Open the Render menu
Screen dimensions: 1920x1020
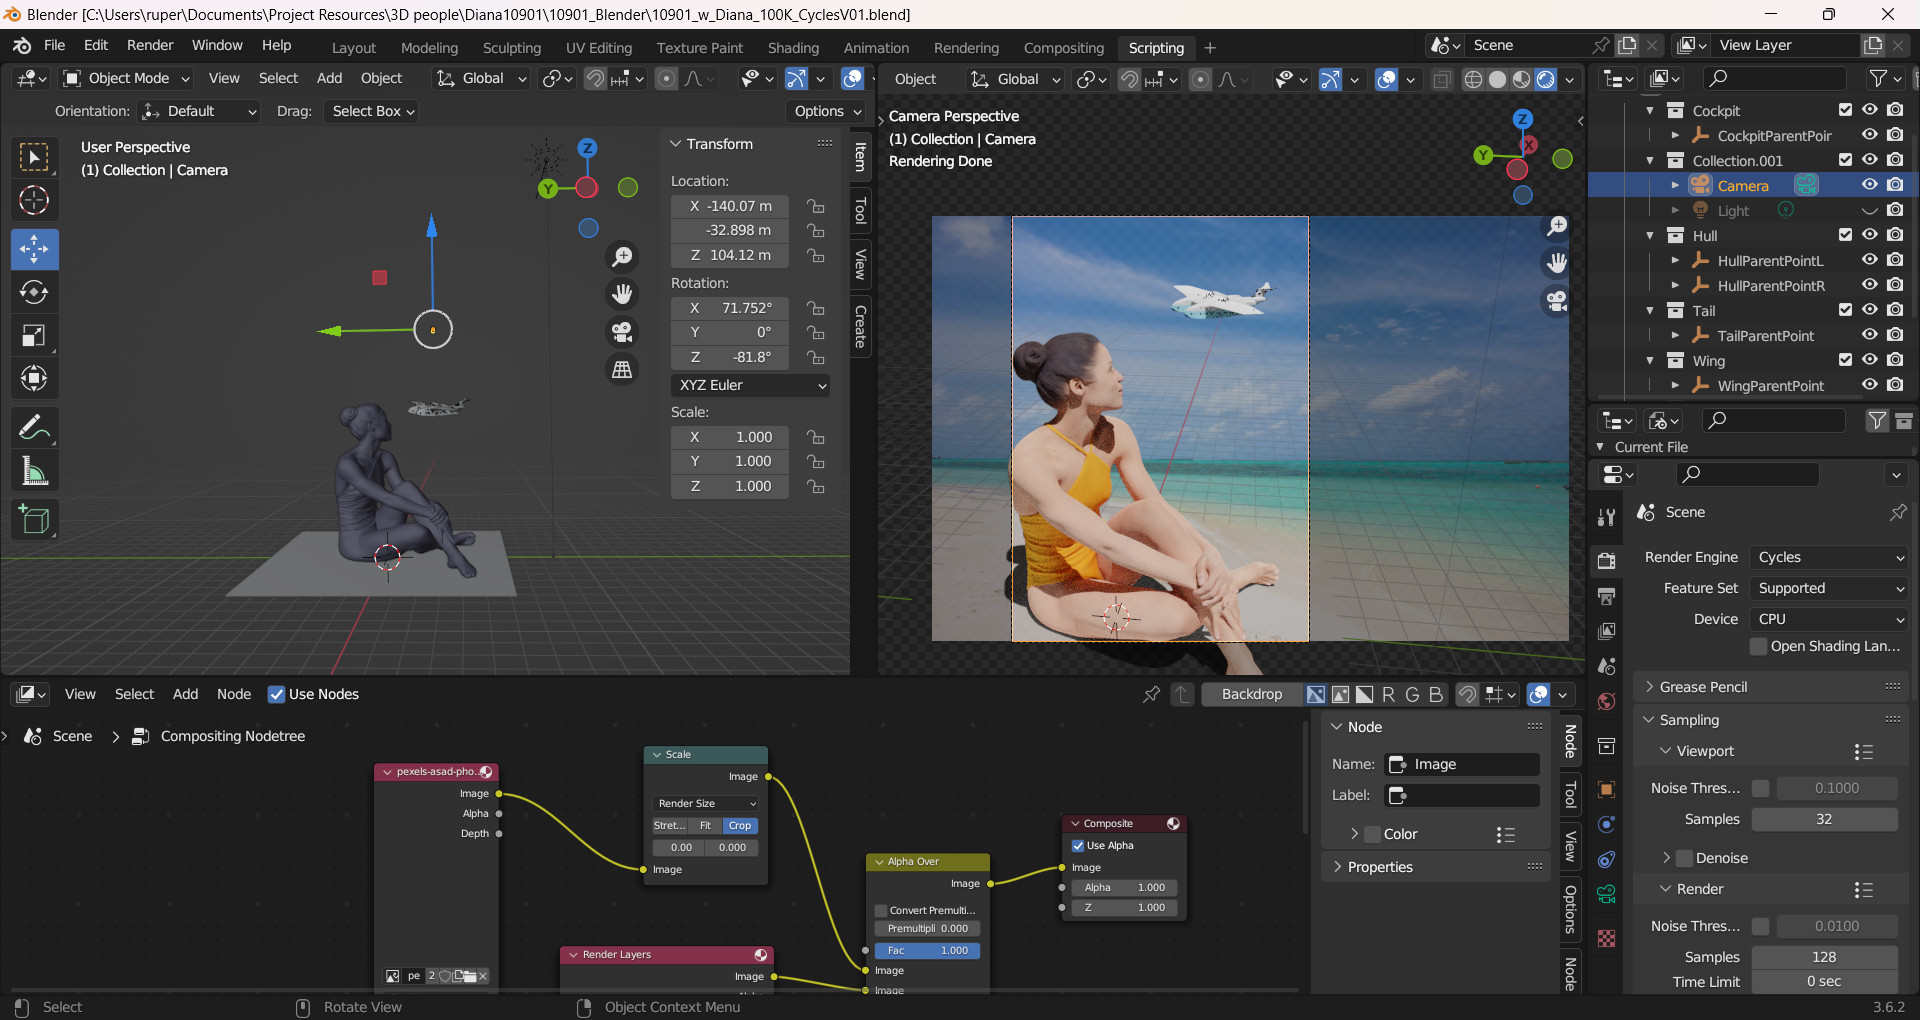[150, 46]
